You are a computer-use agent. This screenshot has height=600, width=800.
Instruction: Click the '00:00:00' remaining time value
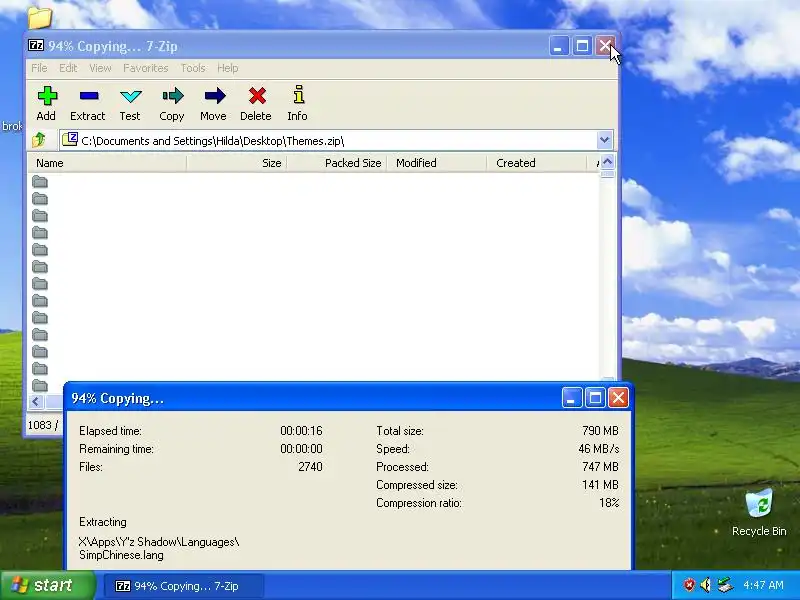pos(302,448)
